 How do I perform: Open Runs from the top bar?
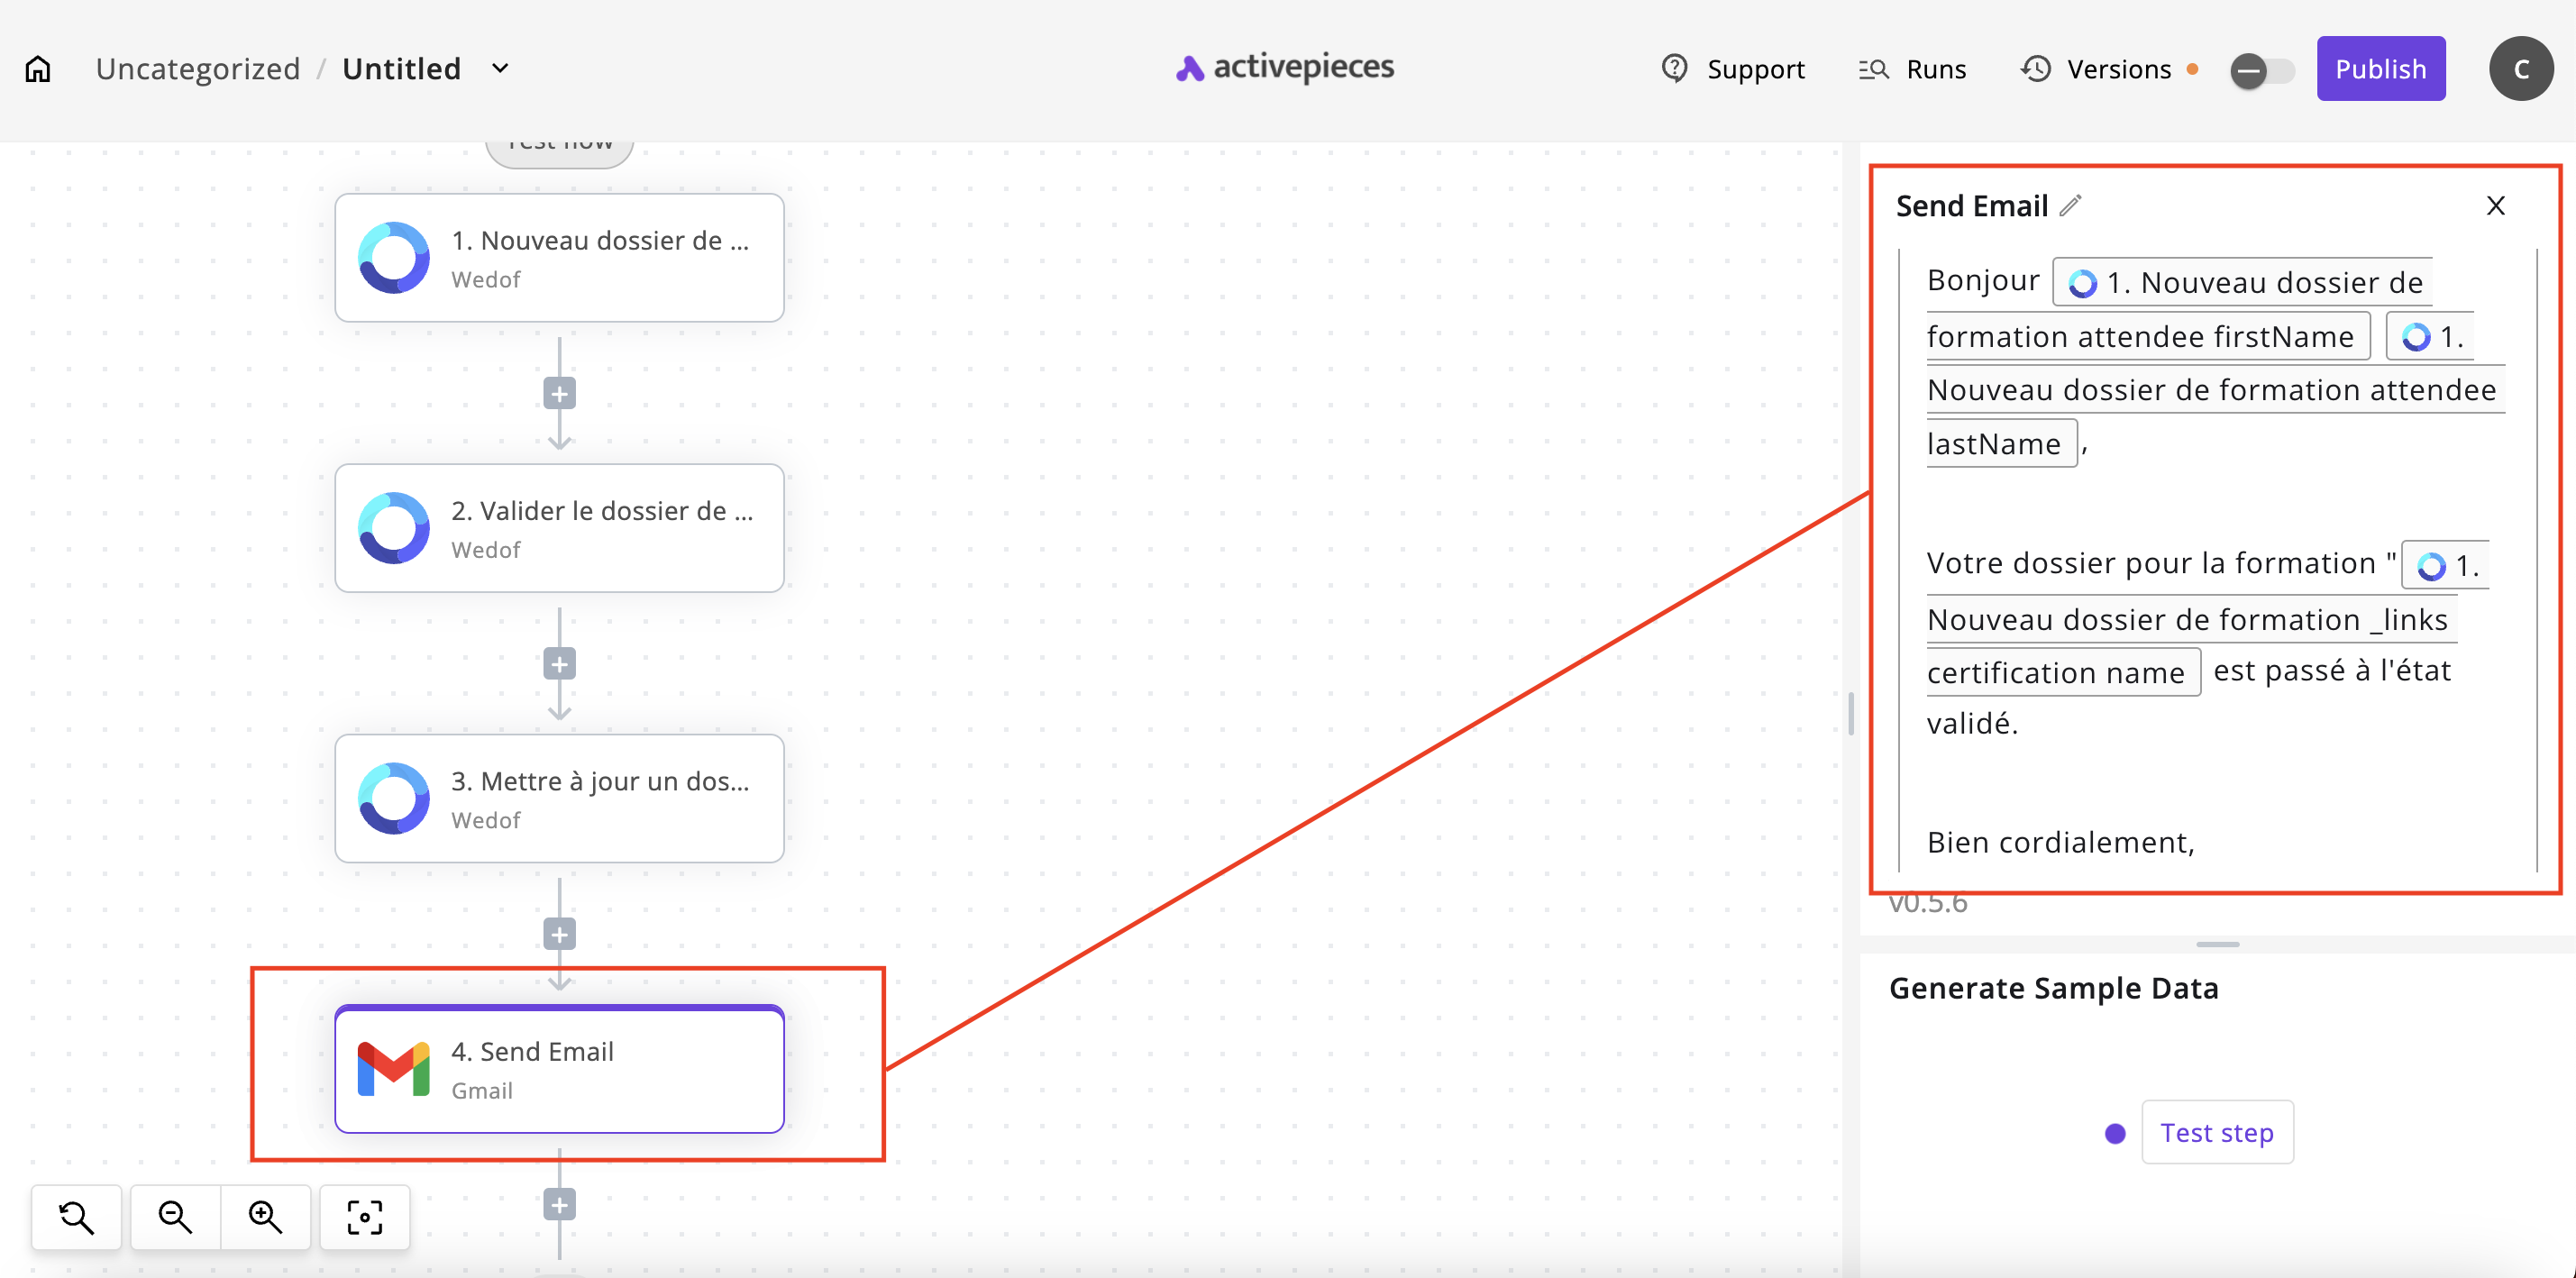click(x=1912, y=69)
